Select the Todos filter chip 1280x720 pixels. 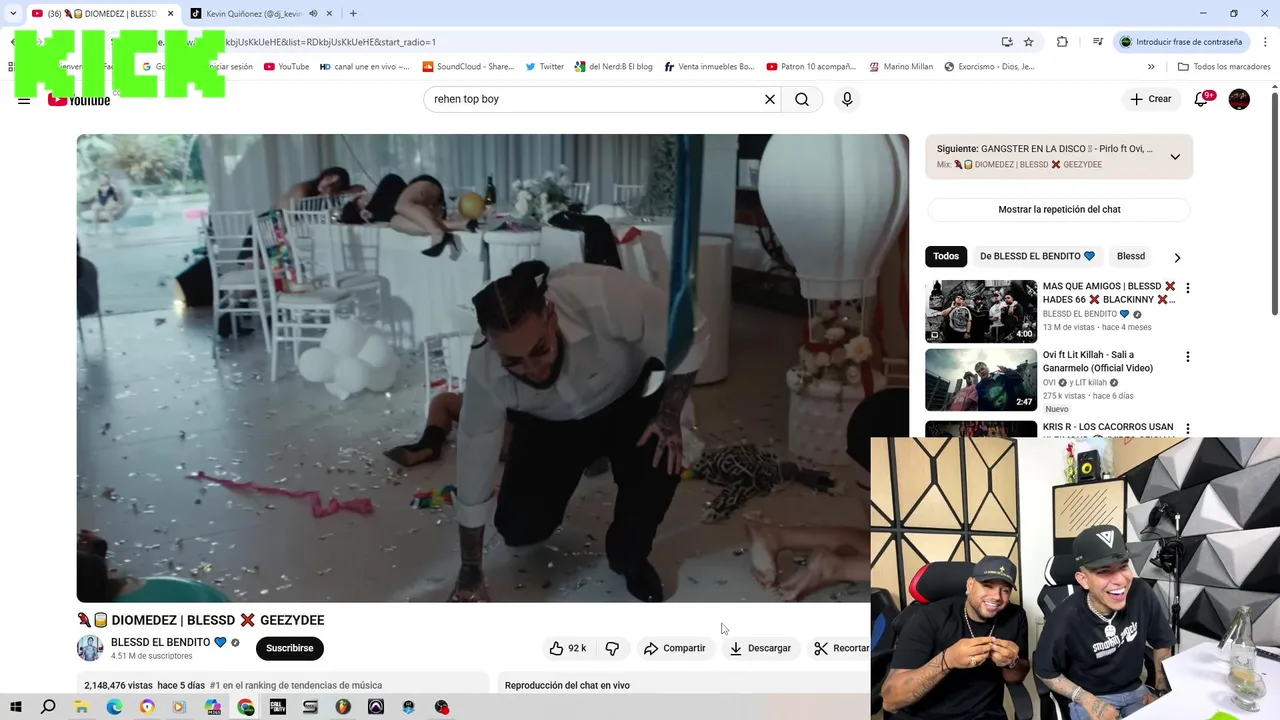946,256
